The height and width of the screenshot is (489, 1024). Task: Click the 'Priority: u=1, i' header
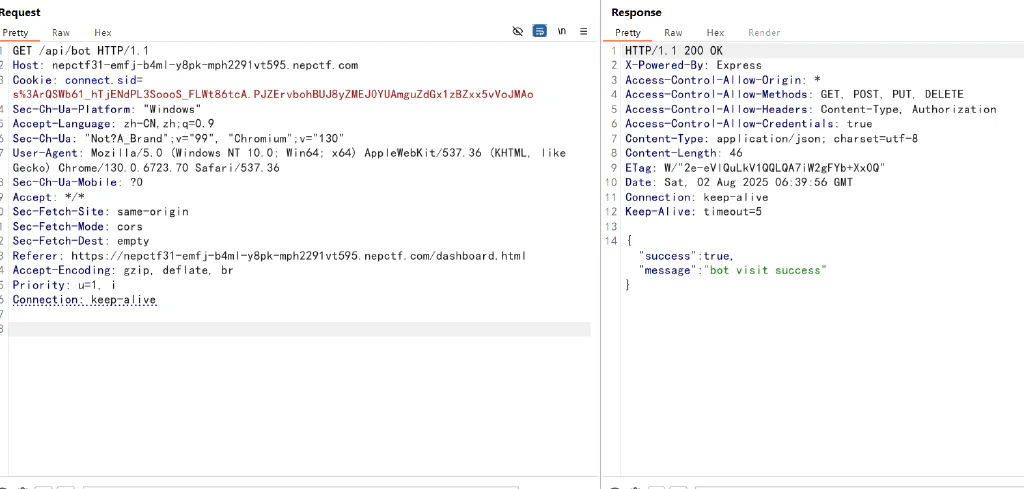point(64,285)
